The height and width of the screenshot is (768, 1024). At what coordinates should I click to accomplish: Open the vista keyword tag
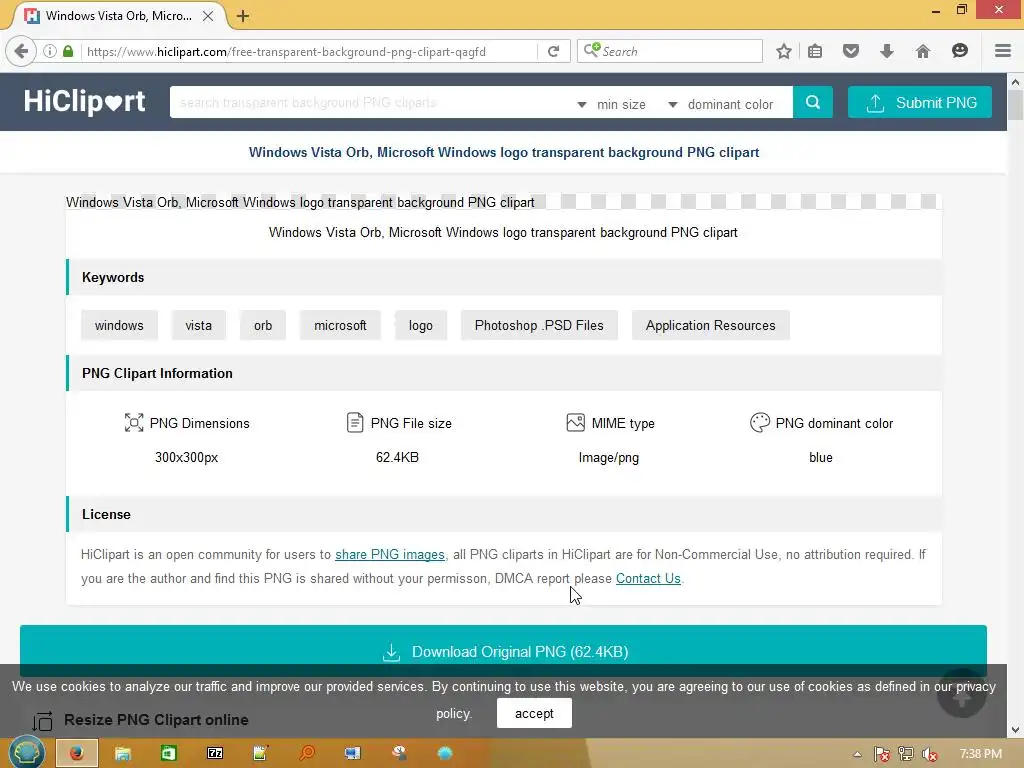[198, 325]
